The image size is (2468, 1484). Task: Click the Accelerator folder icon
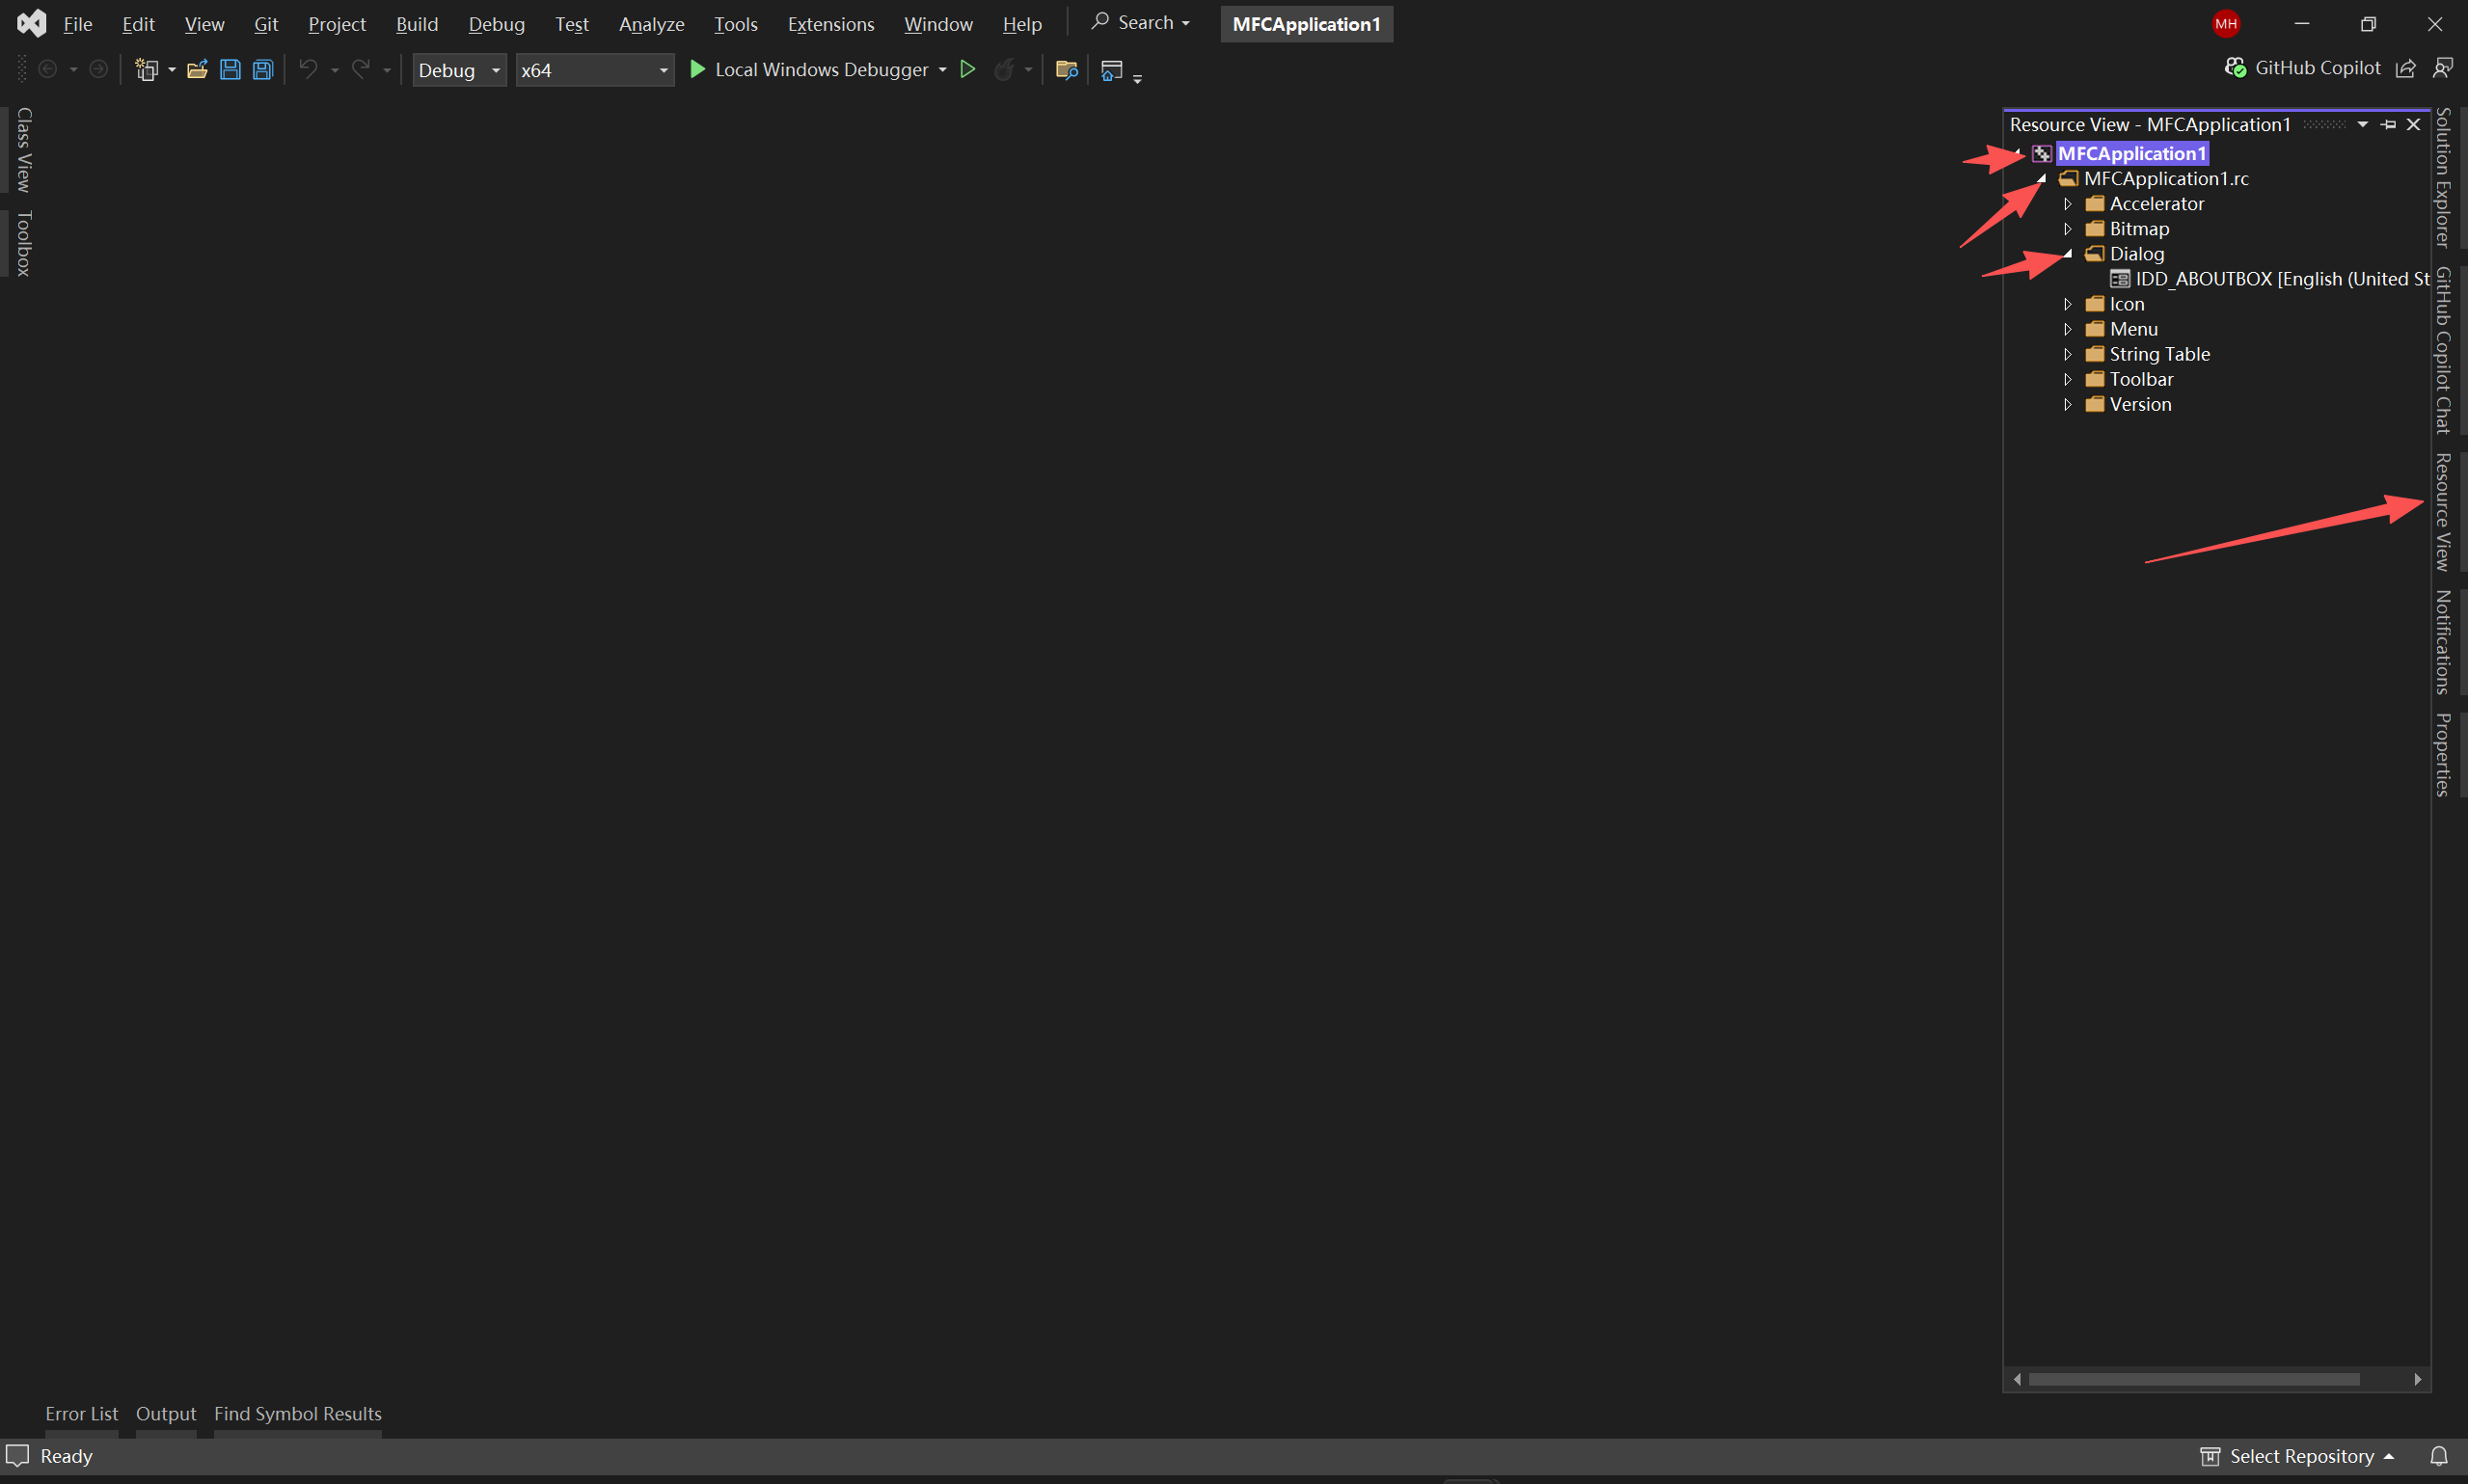pos(2095,203)
